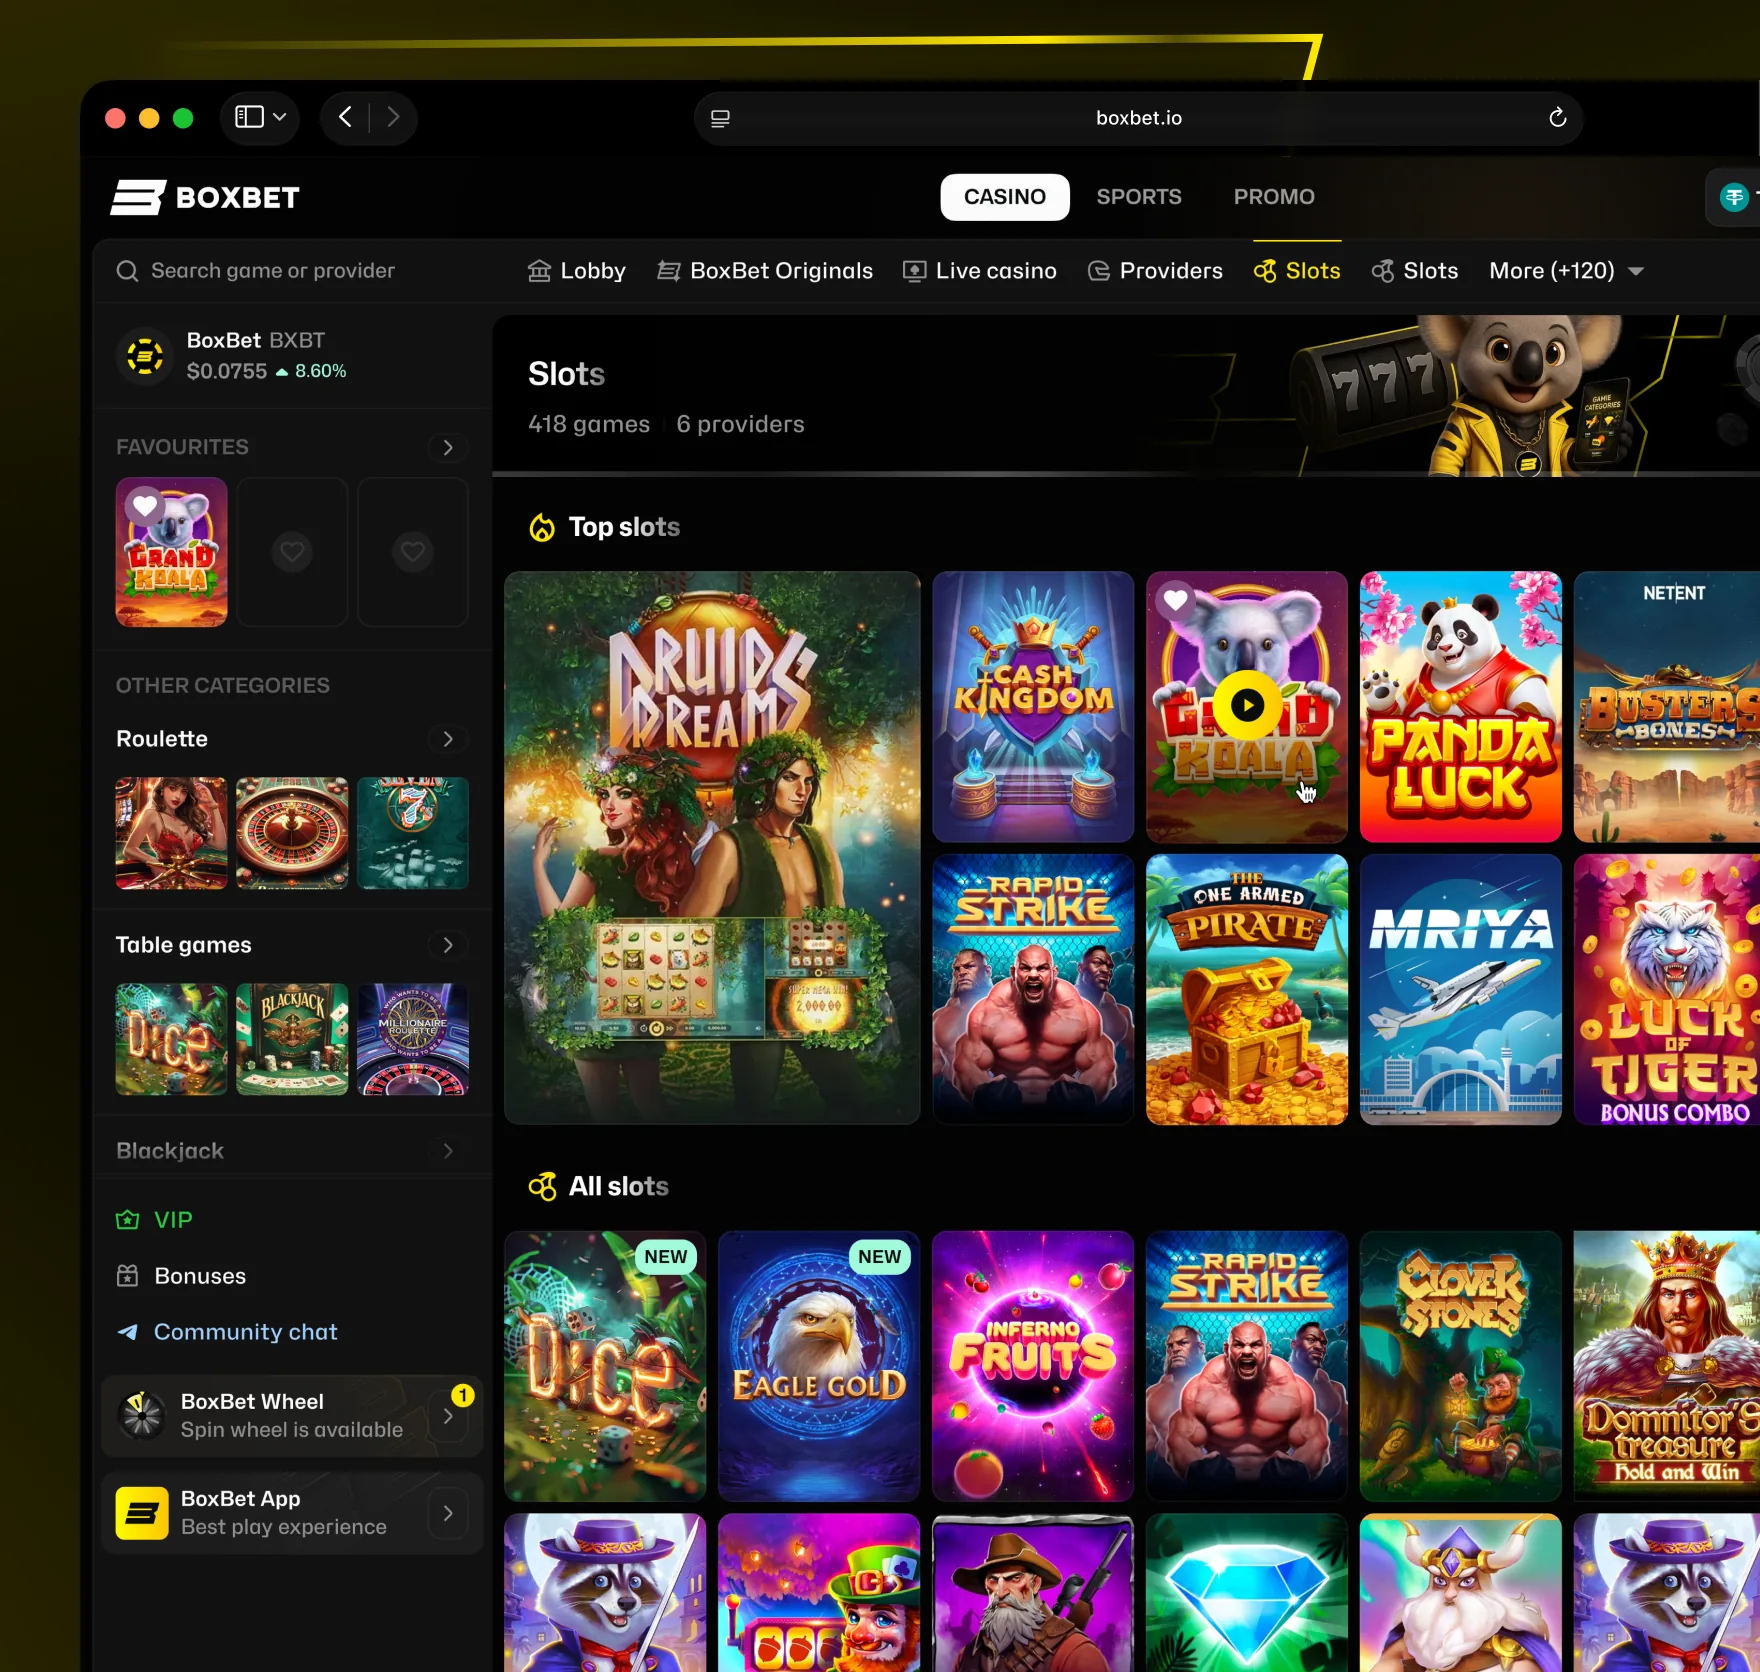Open browser sidebar dropdown chevron
The width and height of the screenshot is (1760, 1672).
click(x=280, y=117)
